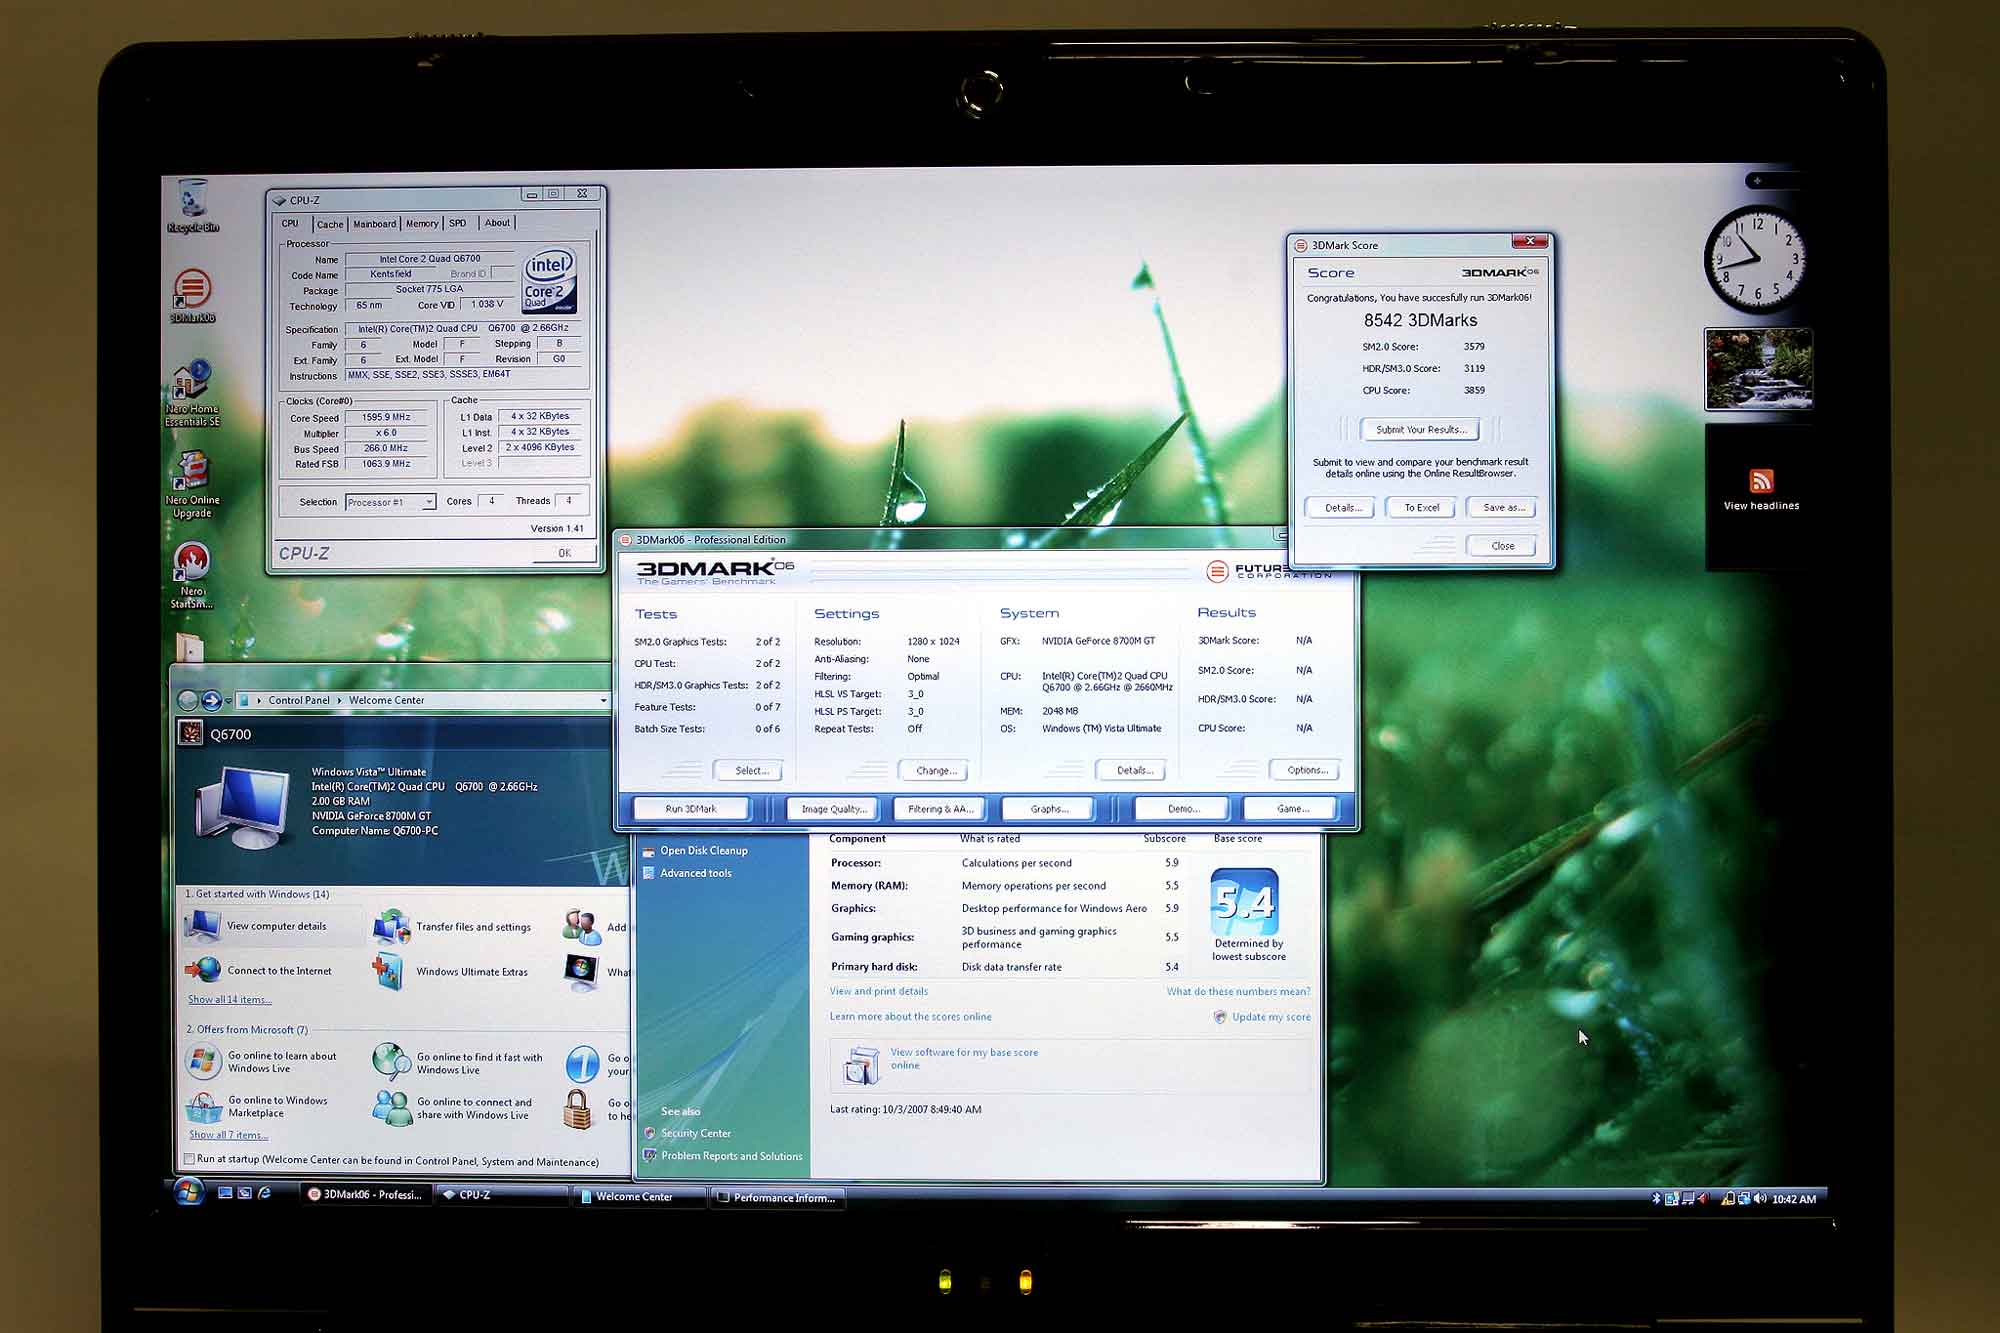This screenshot has height=1333, width=2000.
Task: Click Windows Ultimate Extras icon
Action: [388, 971]
